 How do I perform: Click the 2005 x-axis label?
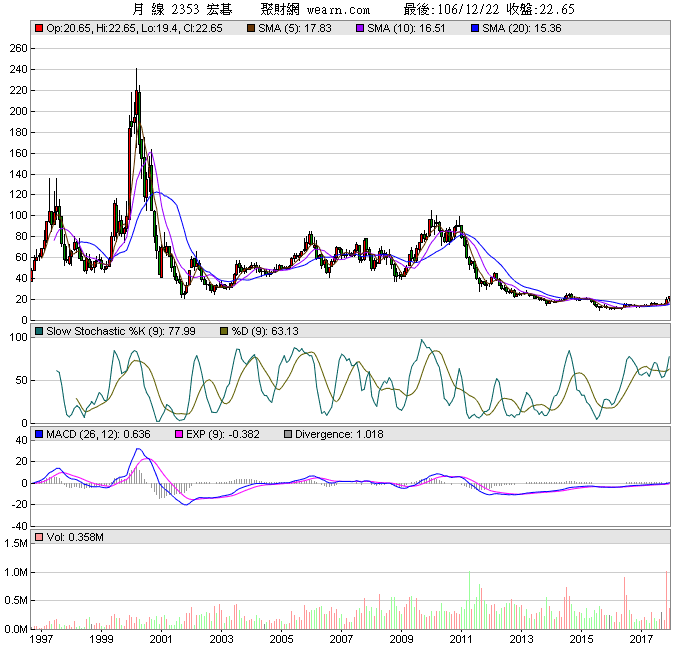tap(281, 639)
